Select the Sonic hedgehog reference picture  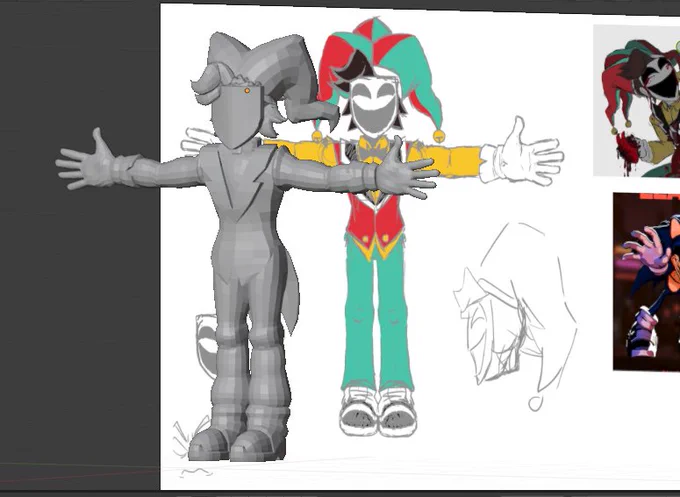pyautogui.click(x=646, y=282)
